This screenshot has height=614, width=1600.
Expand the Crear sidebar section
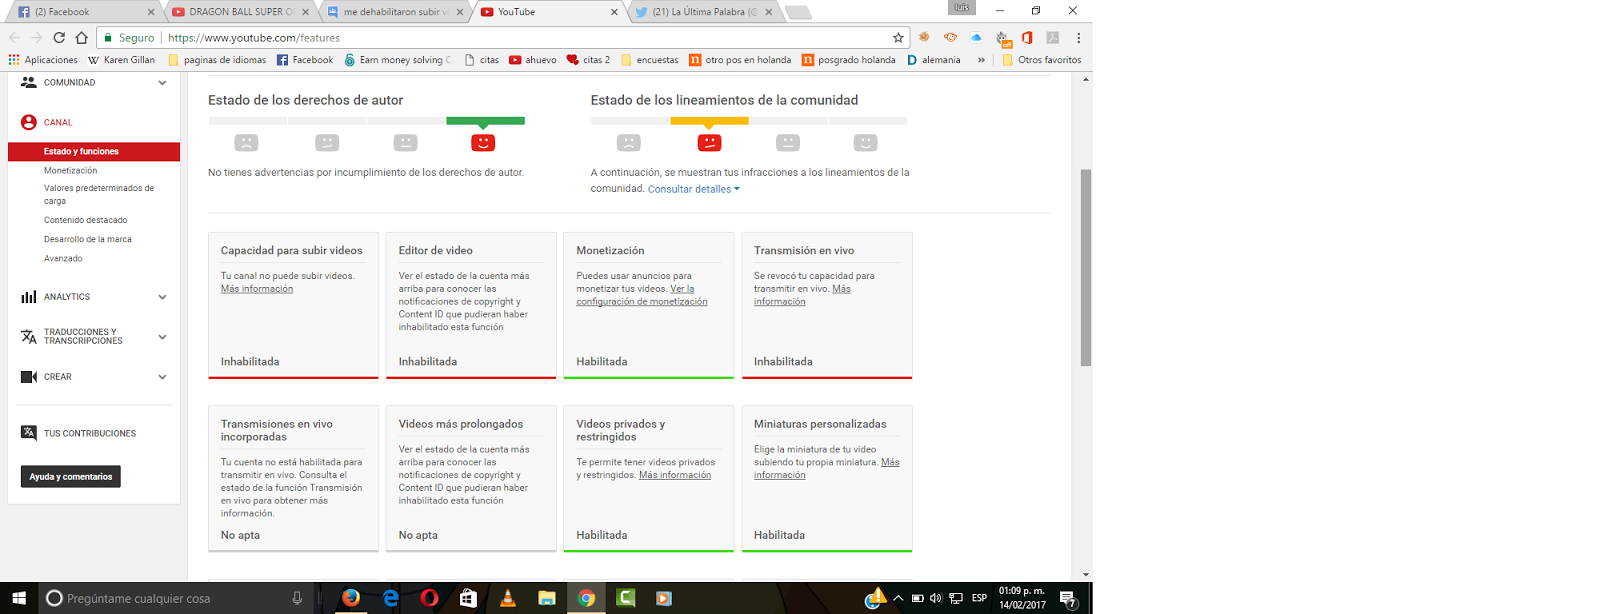coord(162,377)
